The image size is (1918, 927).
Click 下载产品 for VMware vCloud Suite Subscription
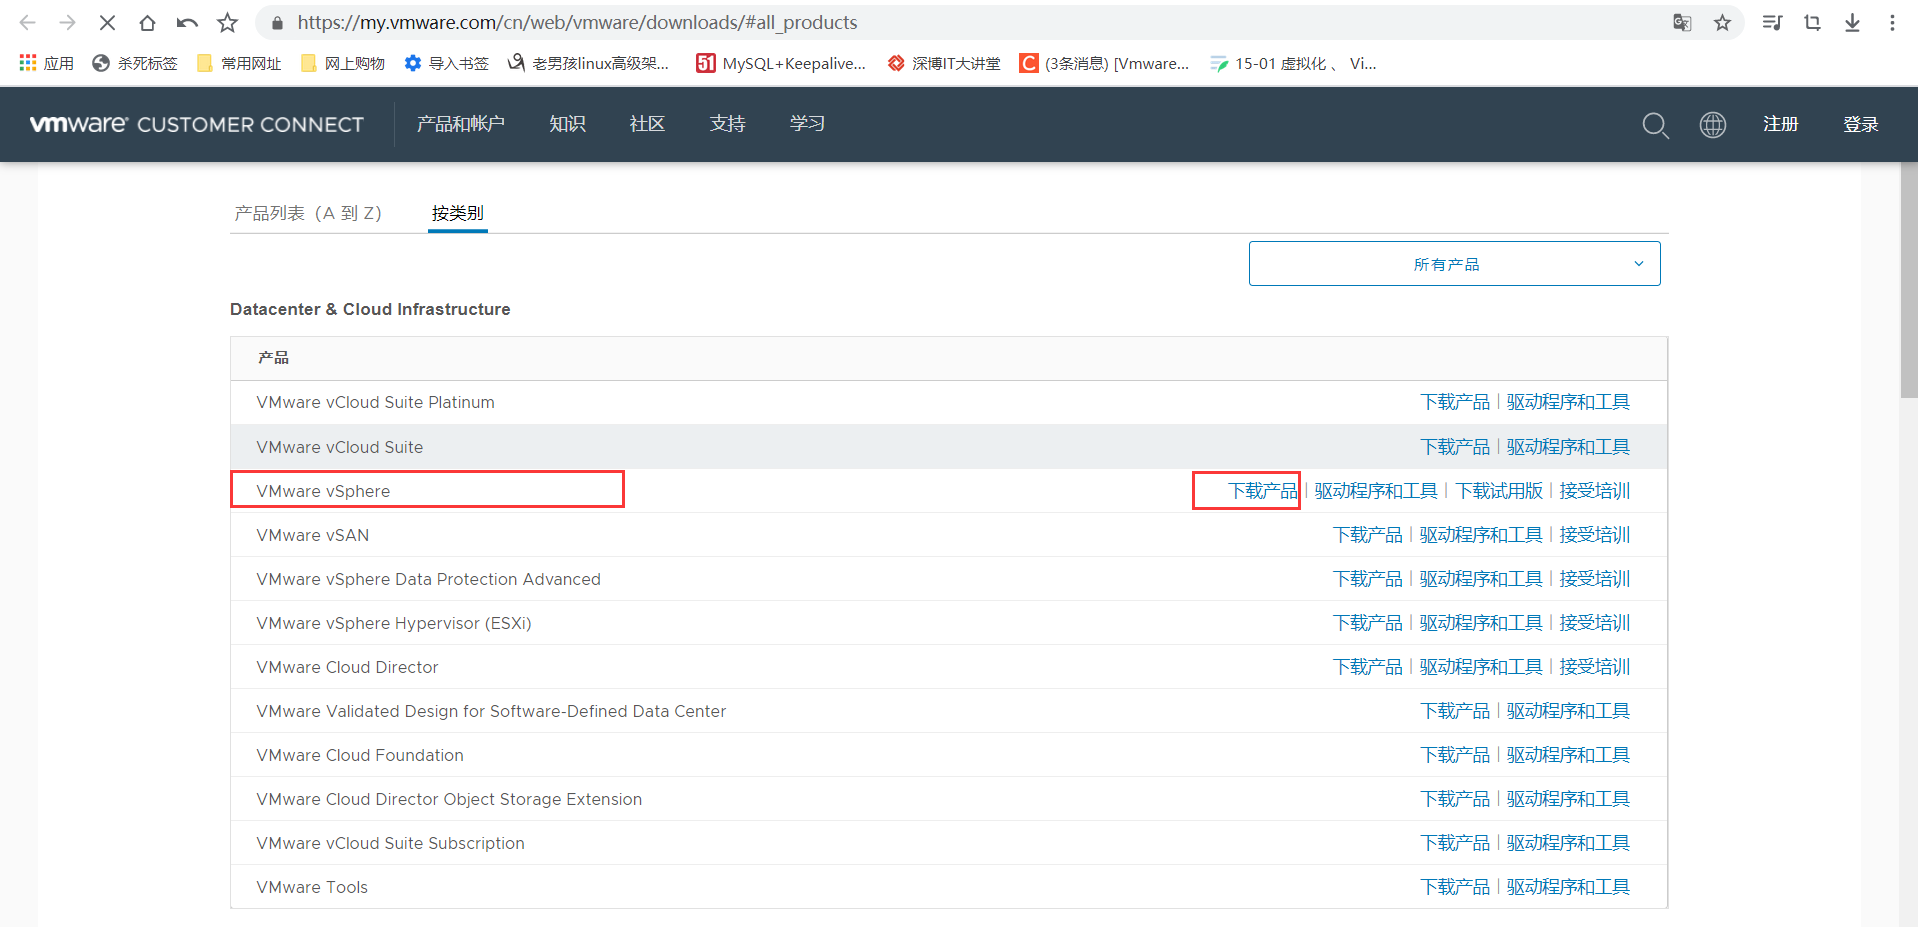point(1455,843)
